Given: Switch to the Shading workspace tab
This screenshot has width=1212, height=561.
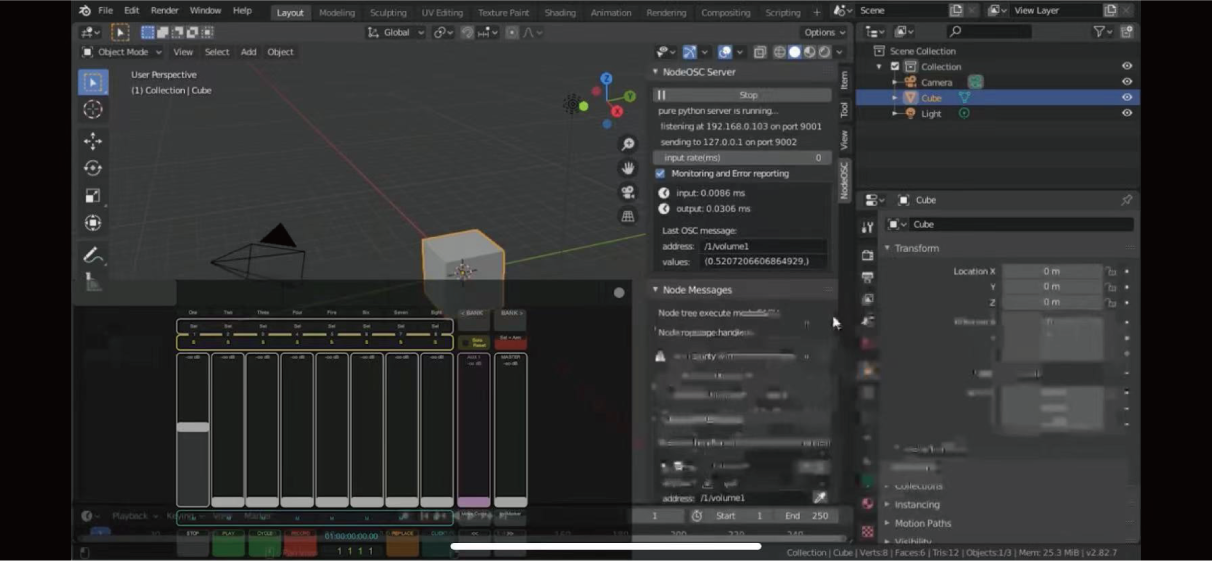Looking at the screenshot, I should click(560, 13).
